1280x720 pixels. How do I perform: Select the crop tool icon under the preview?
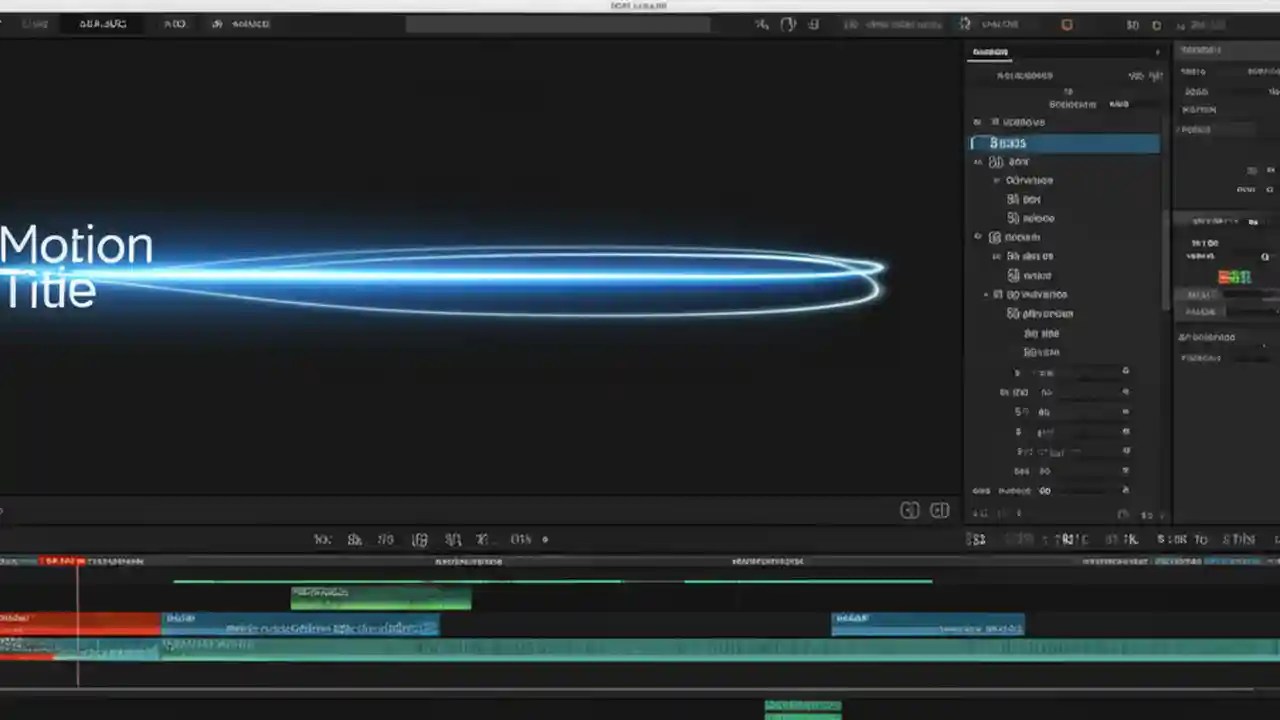click(419, 539)
